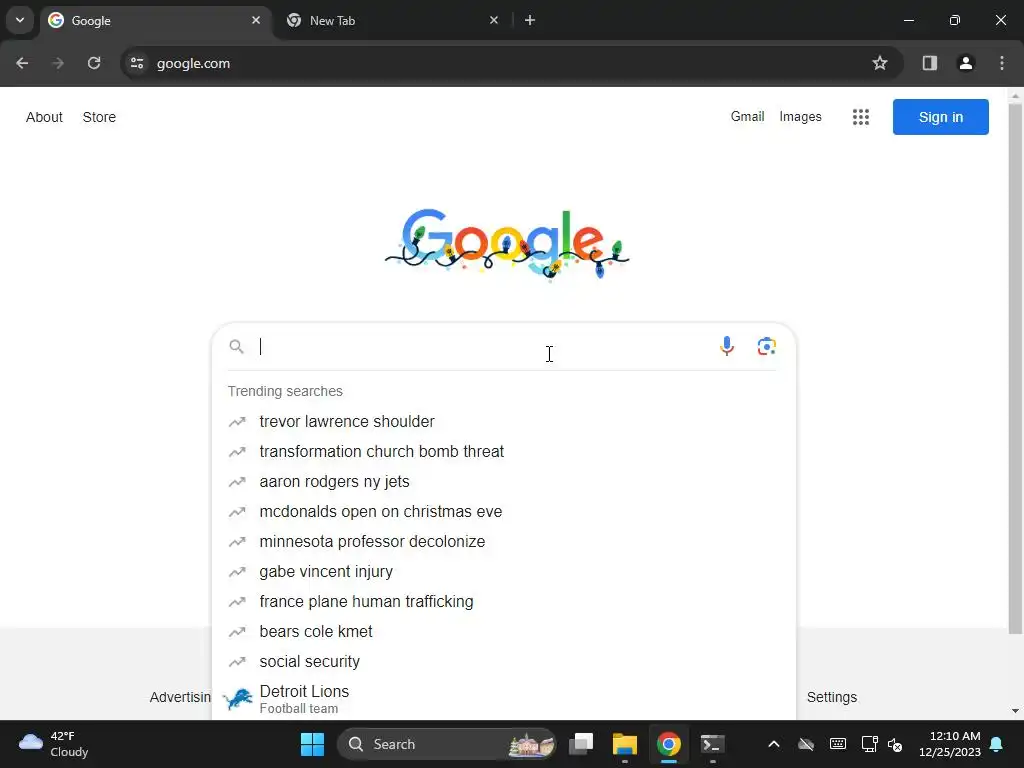Screen dimensions: 1024x768
Task: View site information icon beside google.com
Action: pos(137,63)
